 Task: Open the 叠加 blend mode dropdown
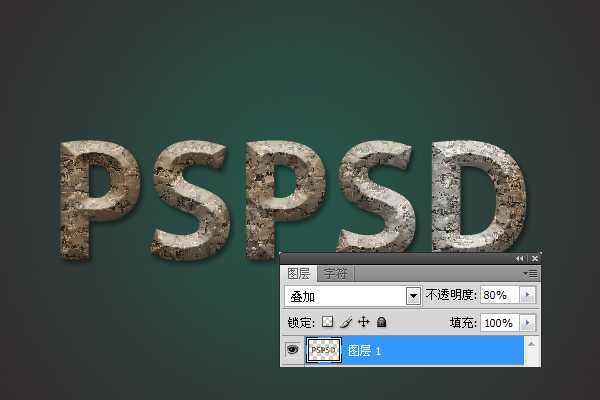coord(413,296)
